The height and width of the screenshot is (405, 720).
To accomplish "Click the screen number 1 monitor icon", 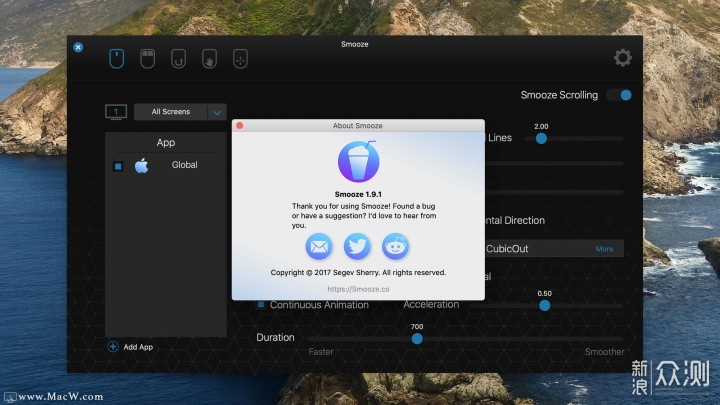I will (116, 112).
